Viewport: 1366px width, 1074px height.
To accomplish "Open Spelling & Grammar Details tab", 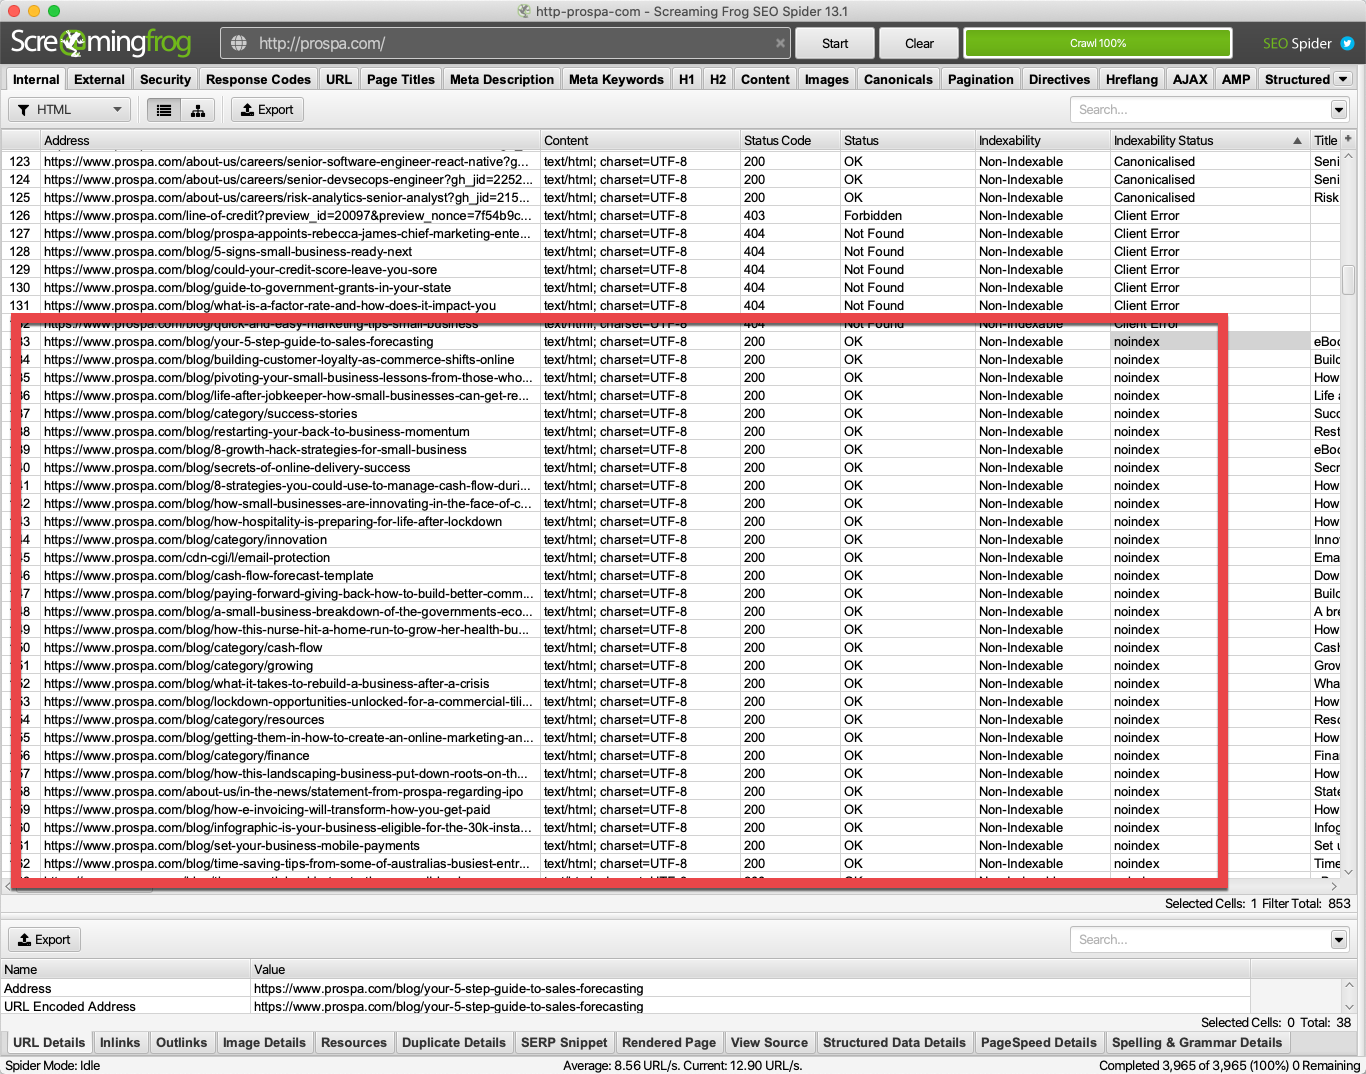I will [x=1196, y=1042].
